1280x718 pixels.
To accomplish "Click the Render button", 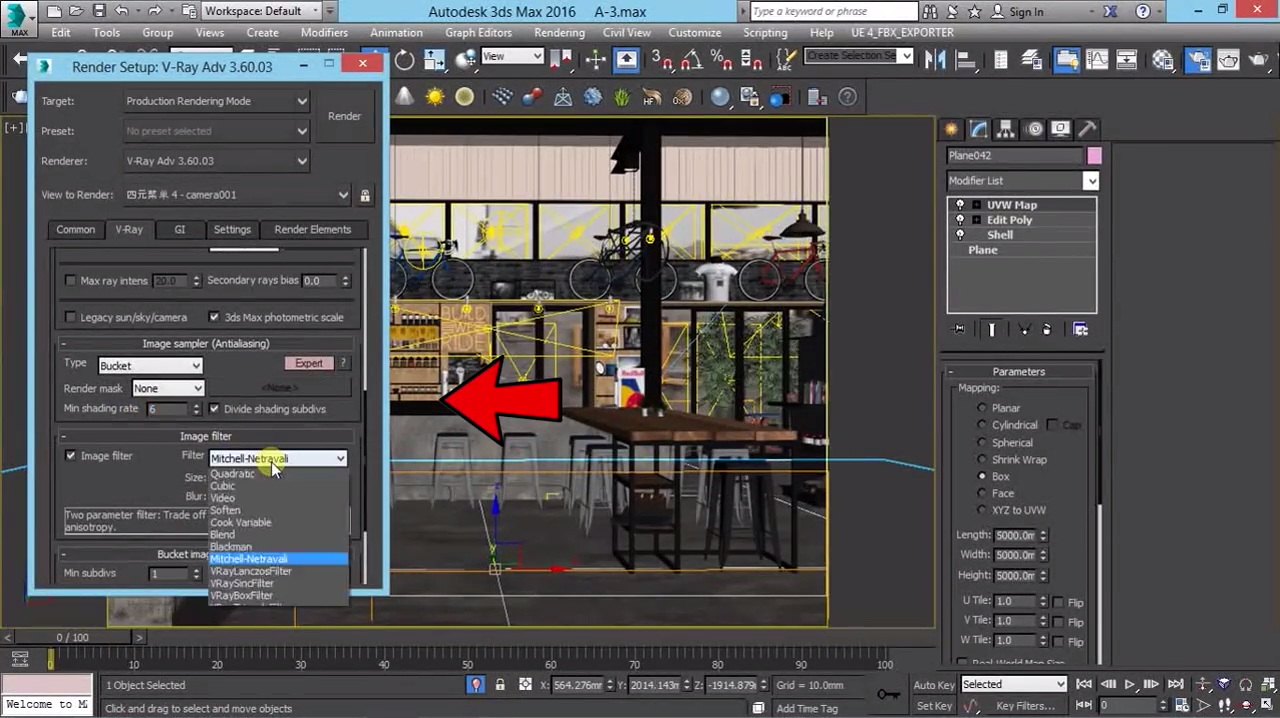I will [344, 116].
